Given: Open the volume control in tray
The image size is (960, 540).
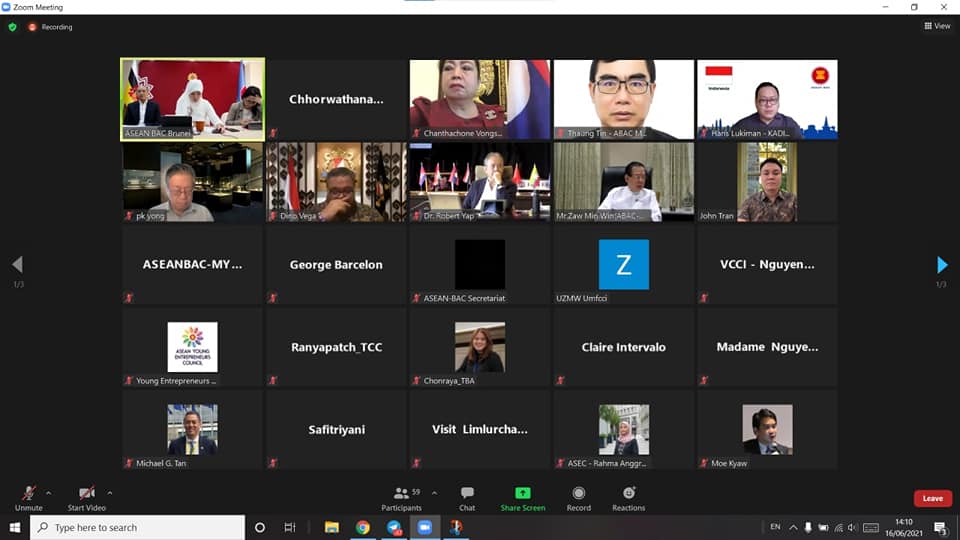Looking at the screenshot, I should pos(853,527).
